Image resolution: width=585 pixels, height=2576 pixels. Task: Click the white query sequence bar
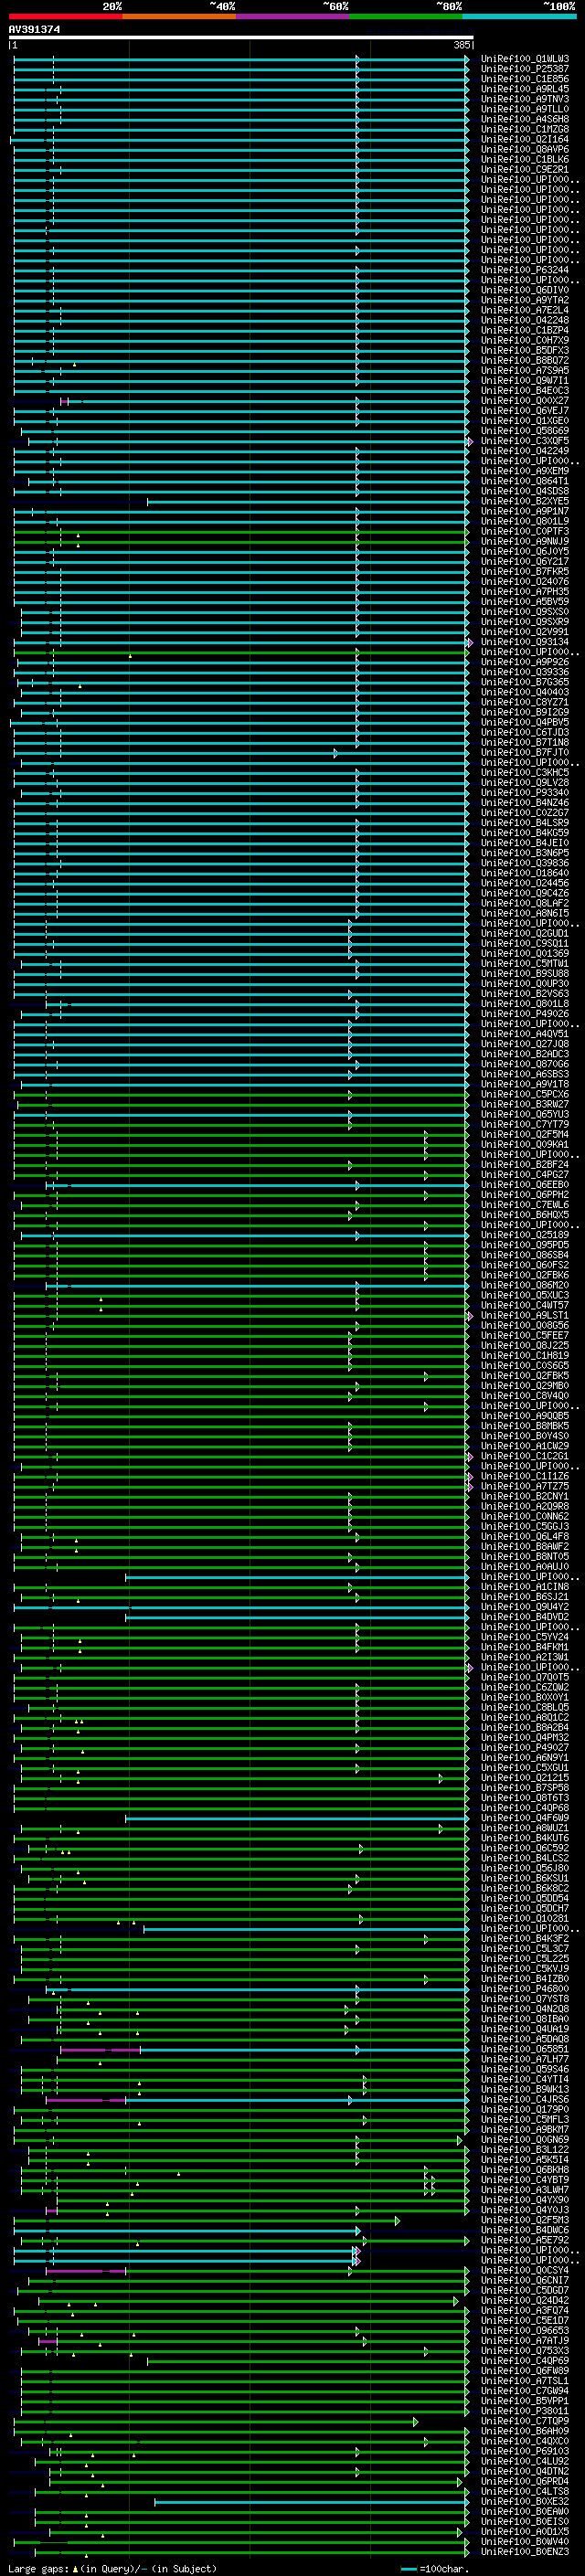pos(241,38)
